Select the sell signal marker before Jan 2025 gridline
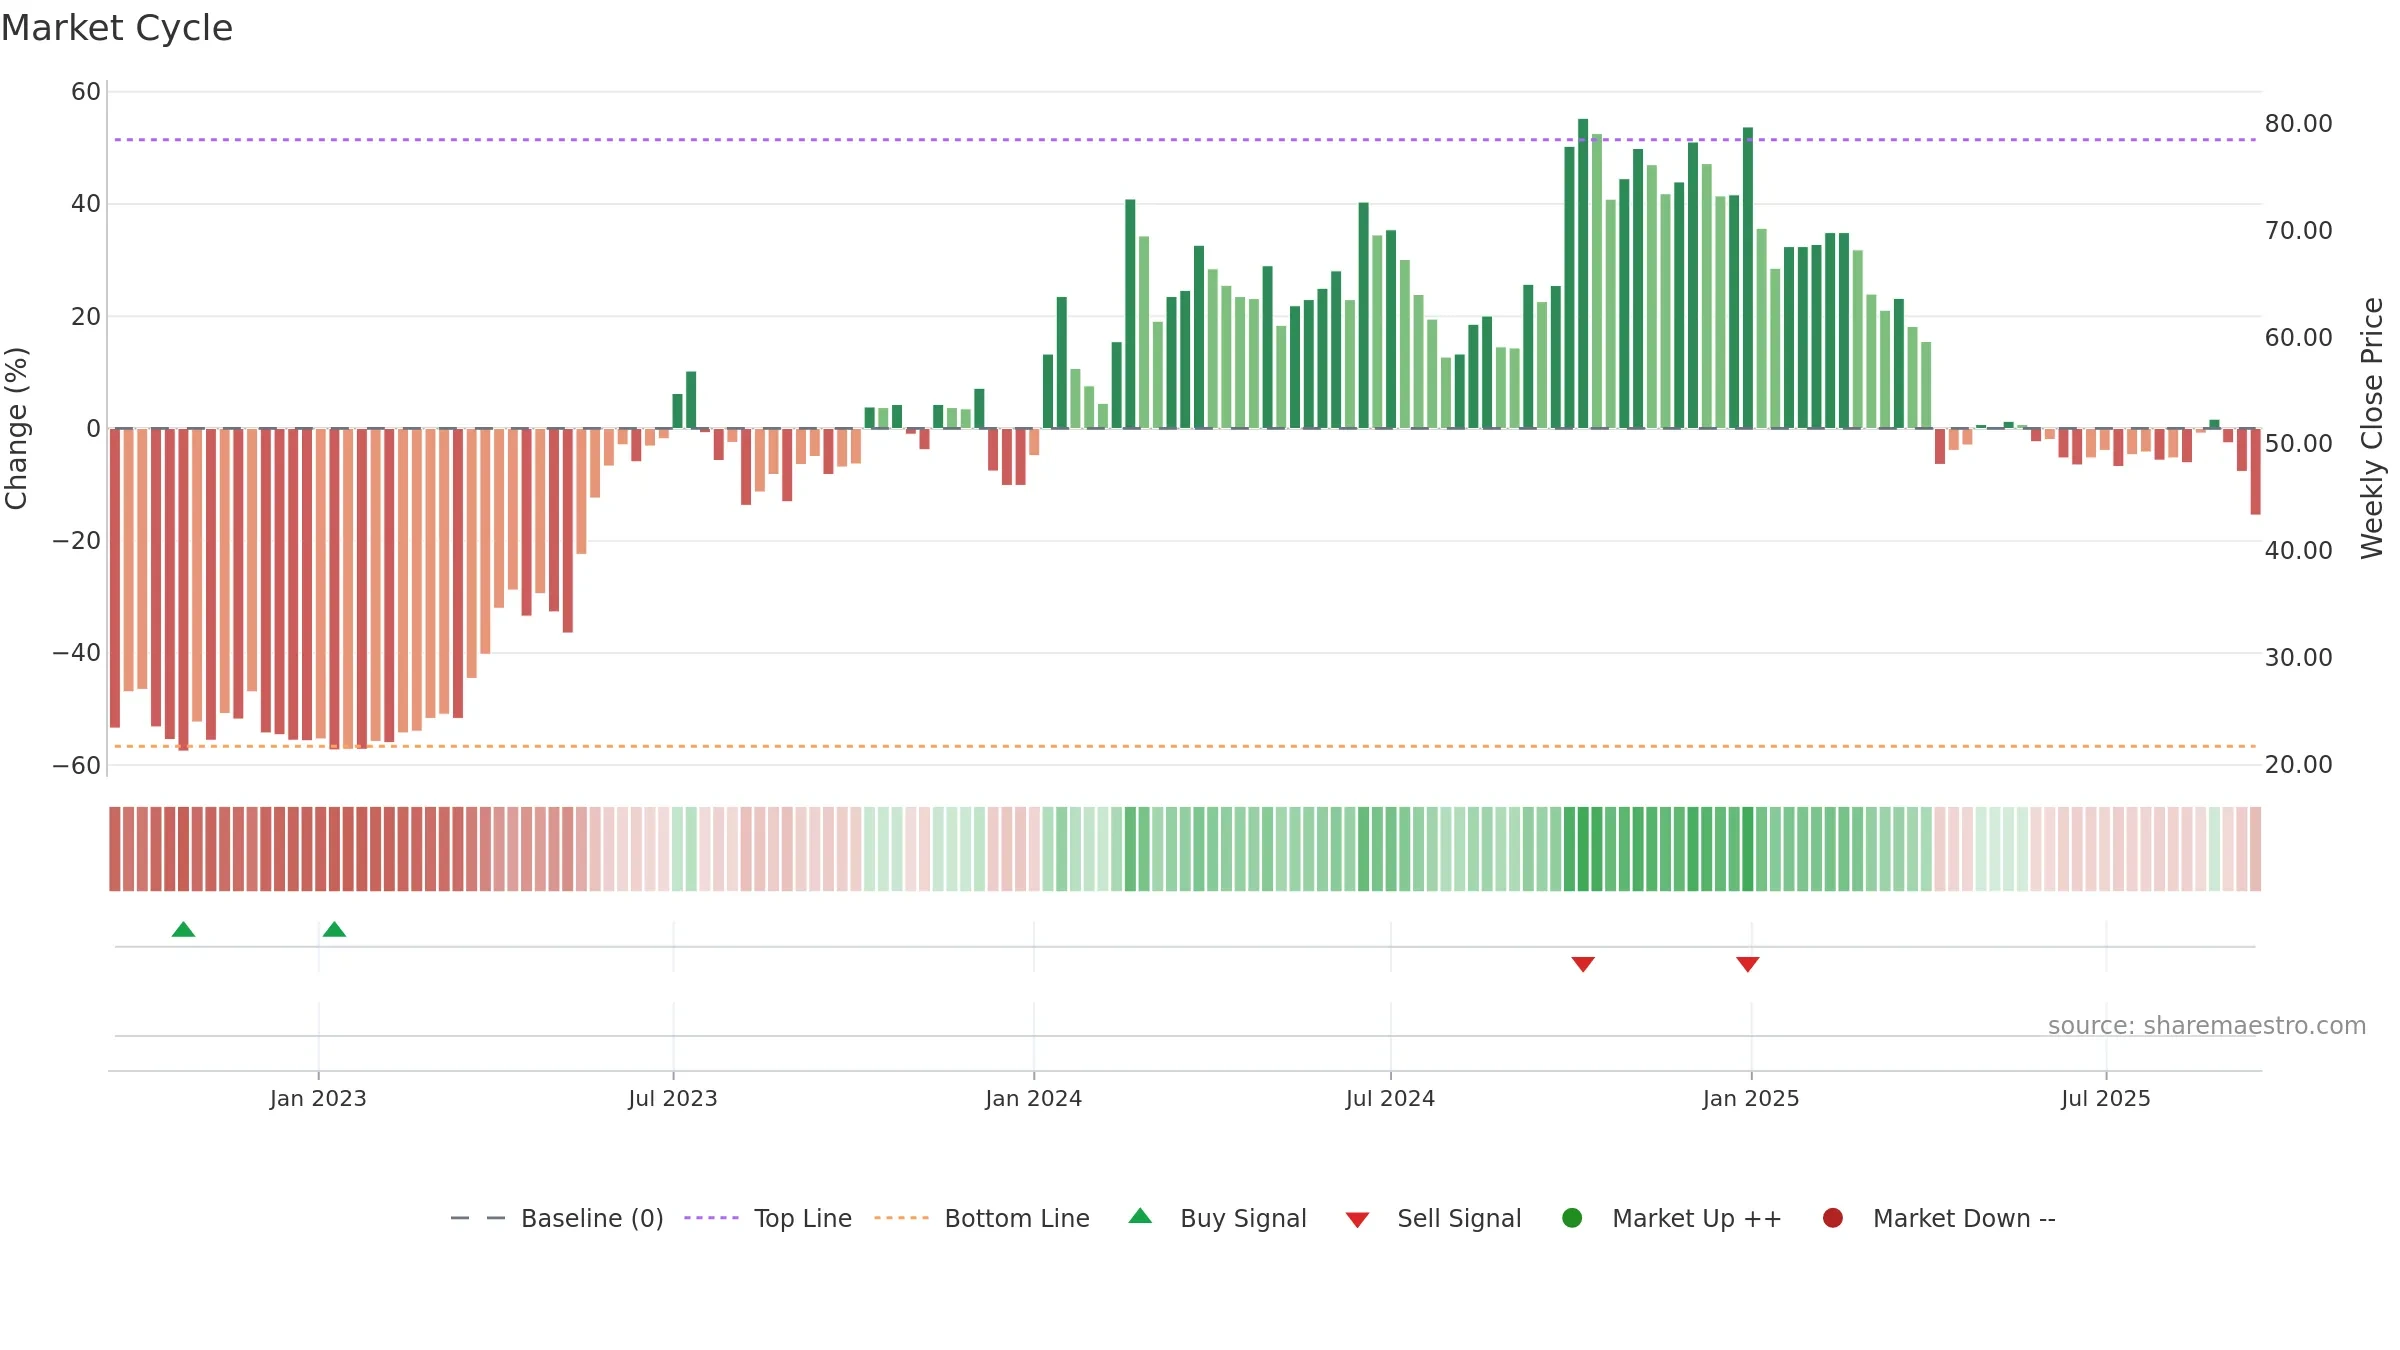Image resolution: width=2400 pixels, height=1350 pixels. (x=1583, y=964)
